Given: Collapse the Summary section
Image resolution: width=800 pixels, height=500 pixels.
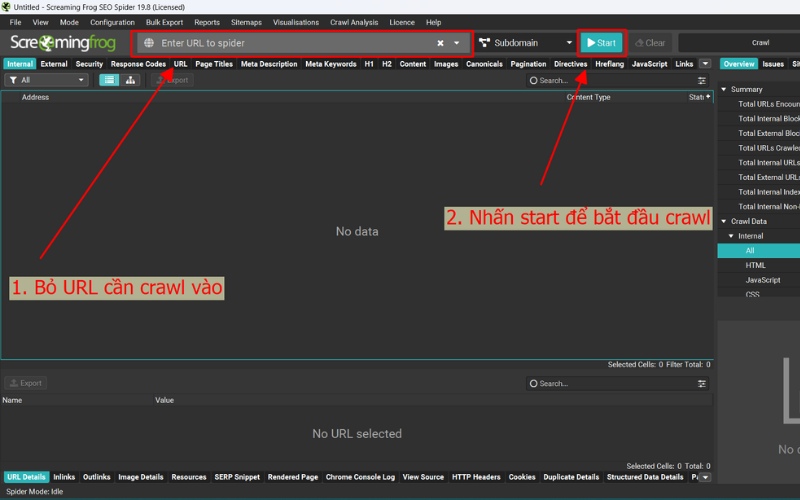Looking at the screenshot, I should click(x=724, y=89).
